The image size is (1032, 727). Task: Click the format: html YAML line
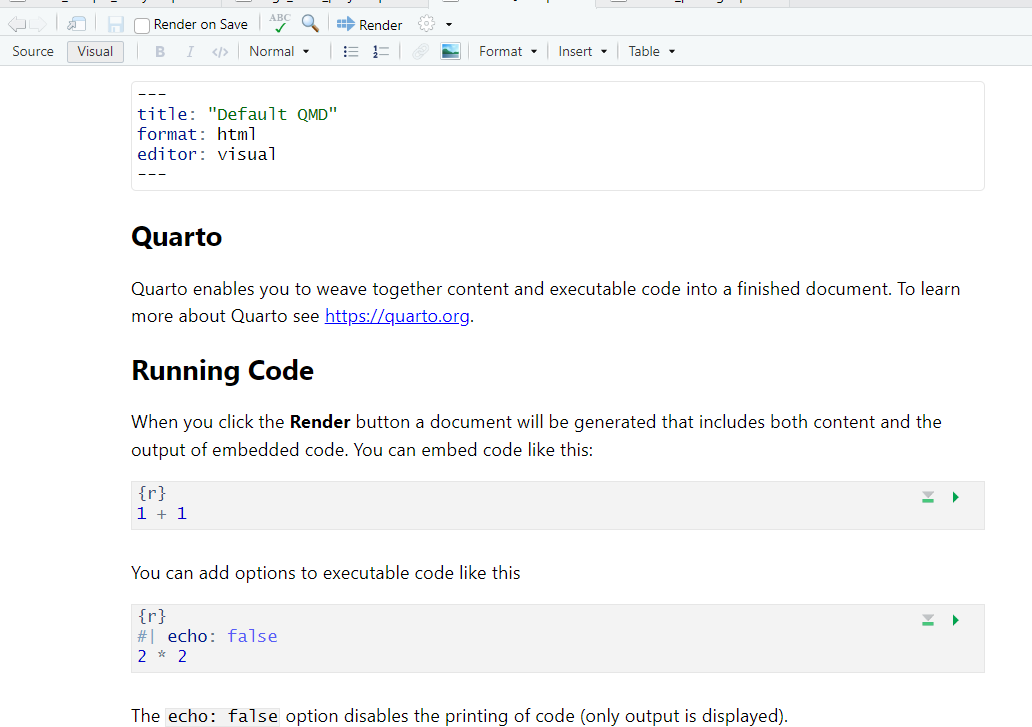(x=197, y=134)
